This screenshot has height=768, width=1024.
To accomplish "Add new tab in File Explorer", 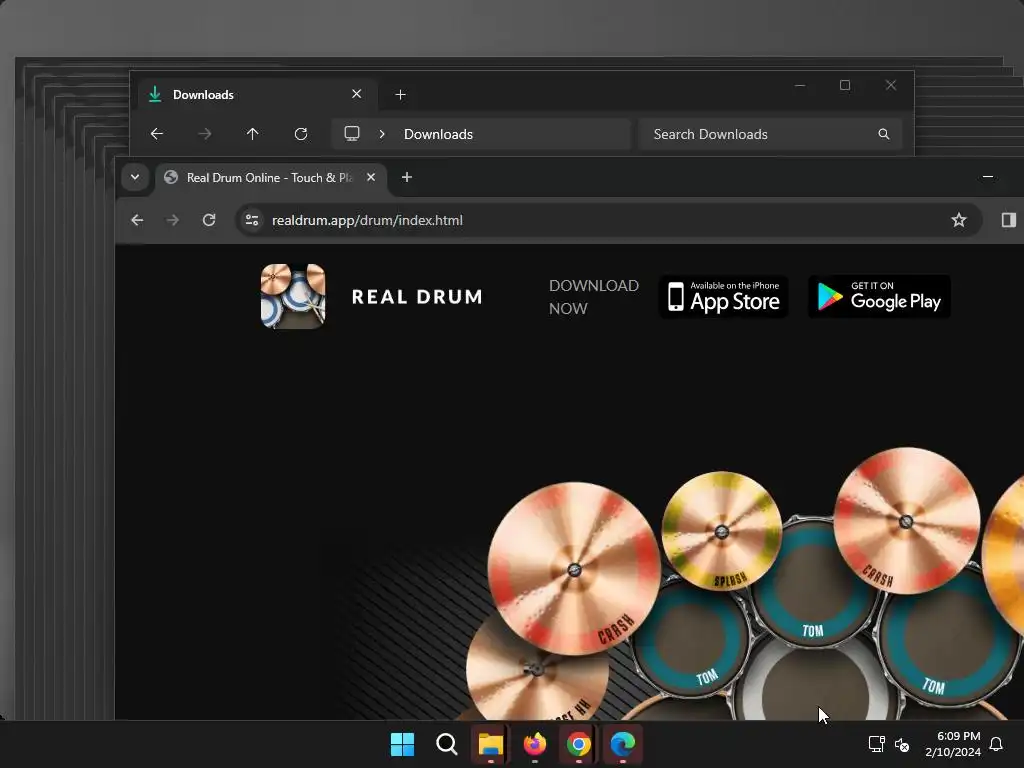I will pyautogui.click(x=400, y=95).
